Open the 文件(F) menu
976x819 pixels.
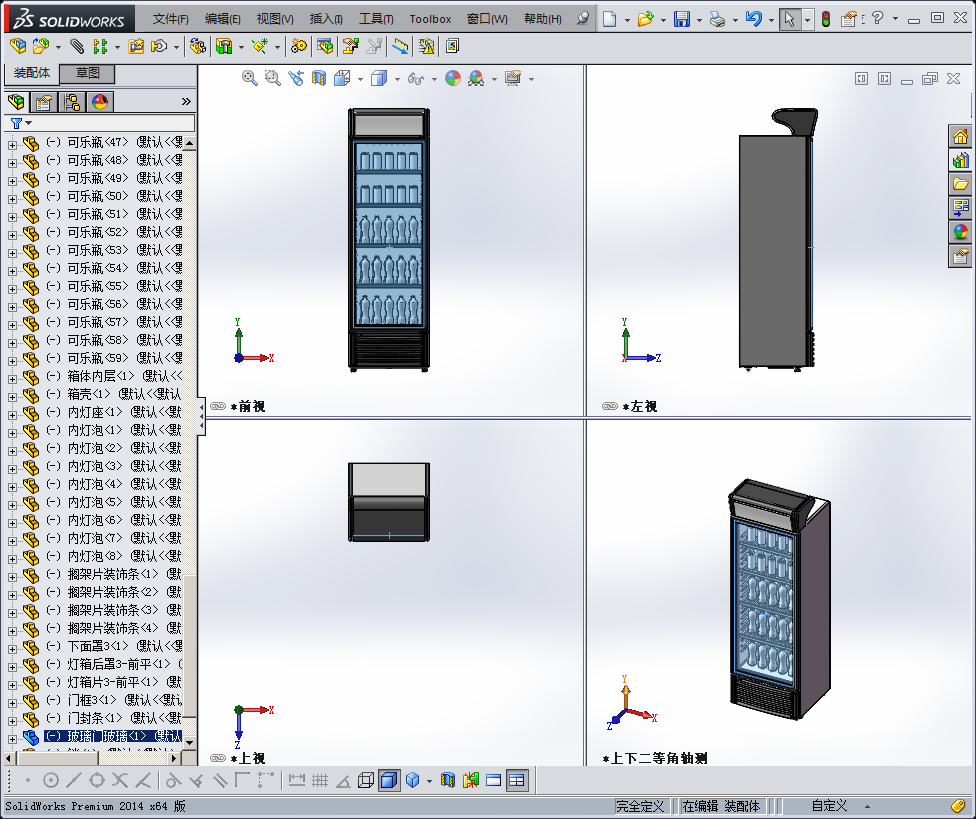click(171, 19)
